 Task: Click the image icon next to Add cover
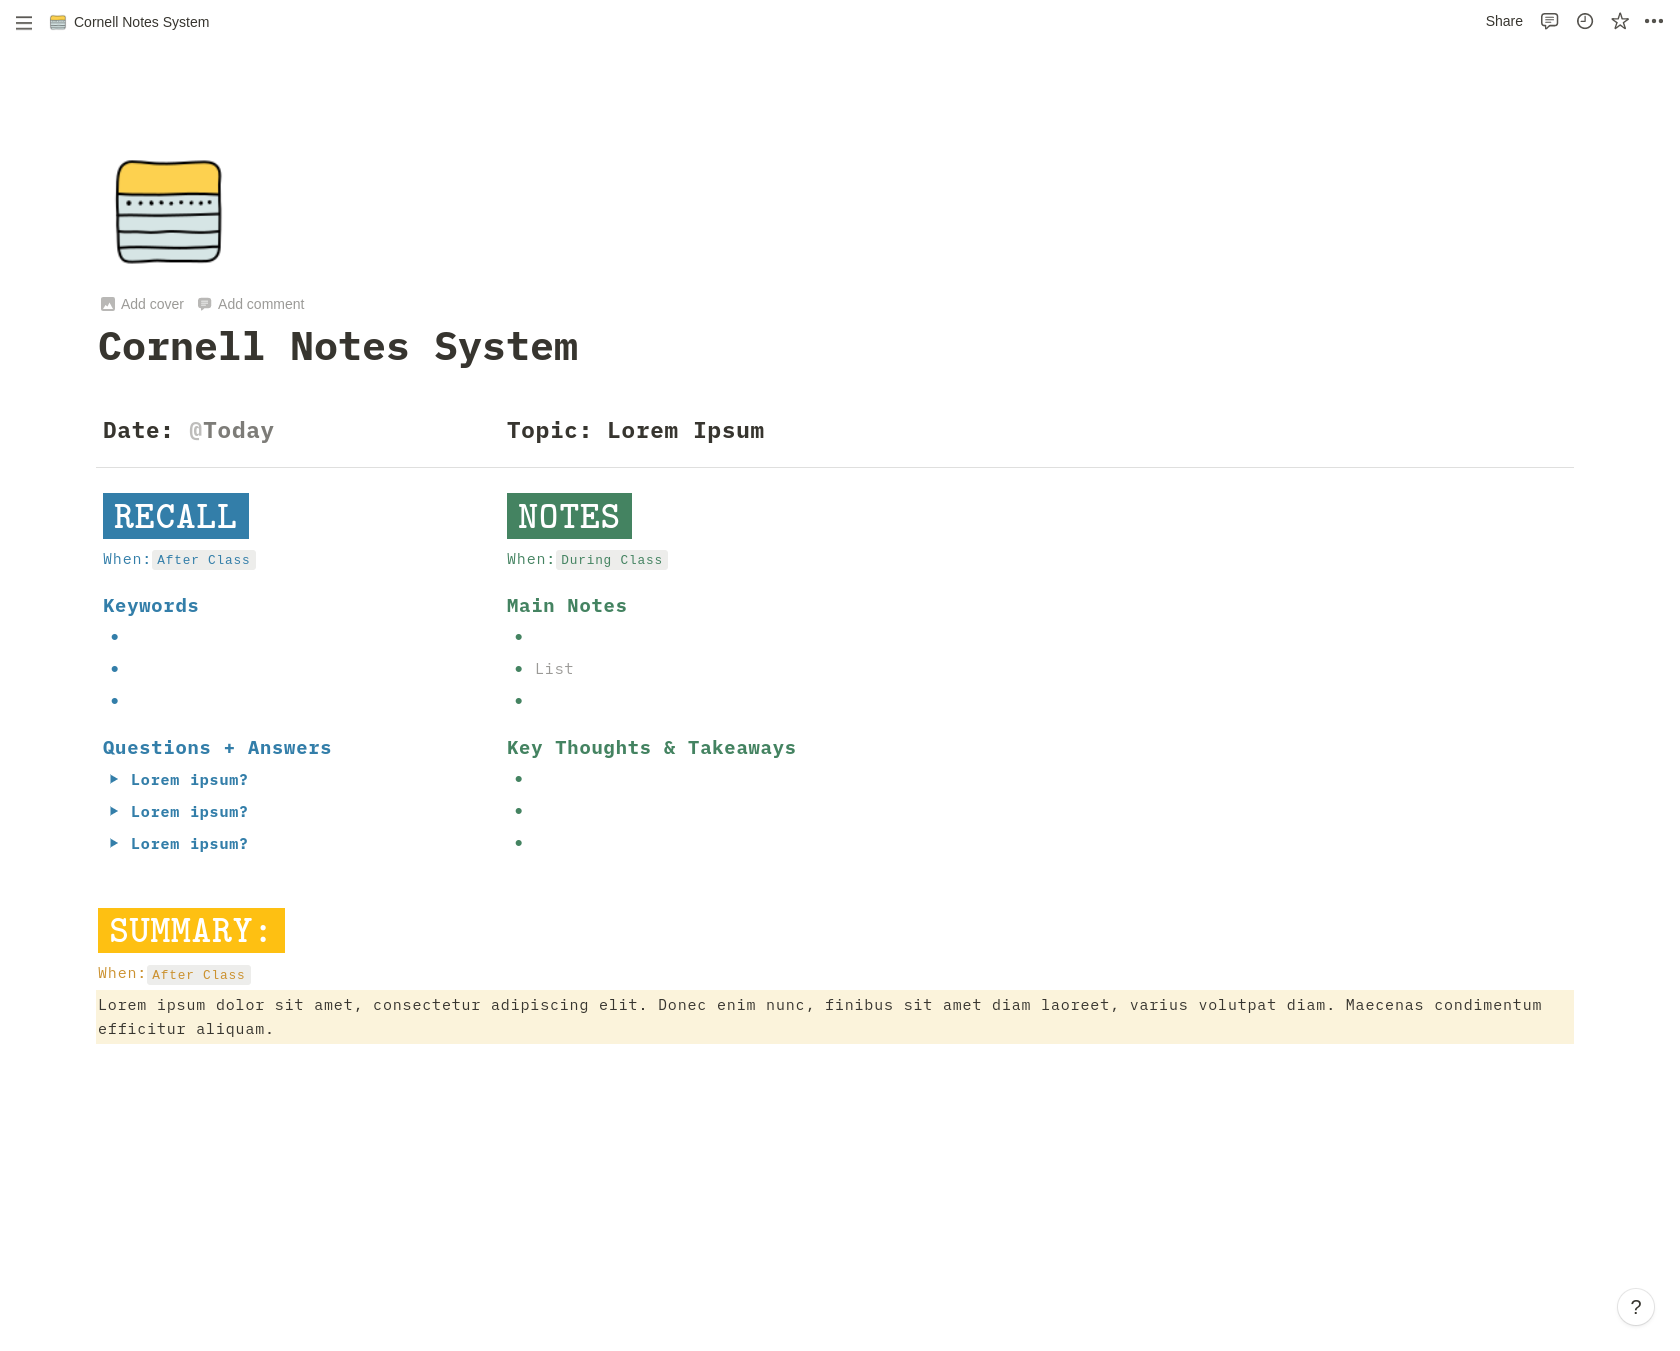point(108,304)
